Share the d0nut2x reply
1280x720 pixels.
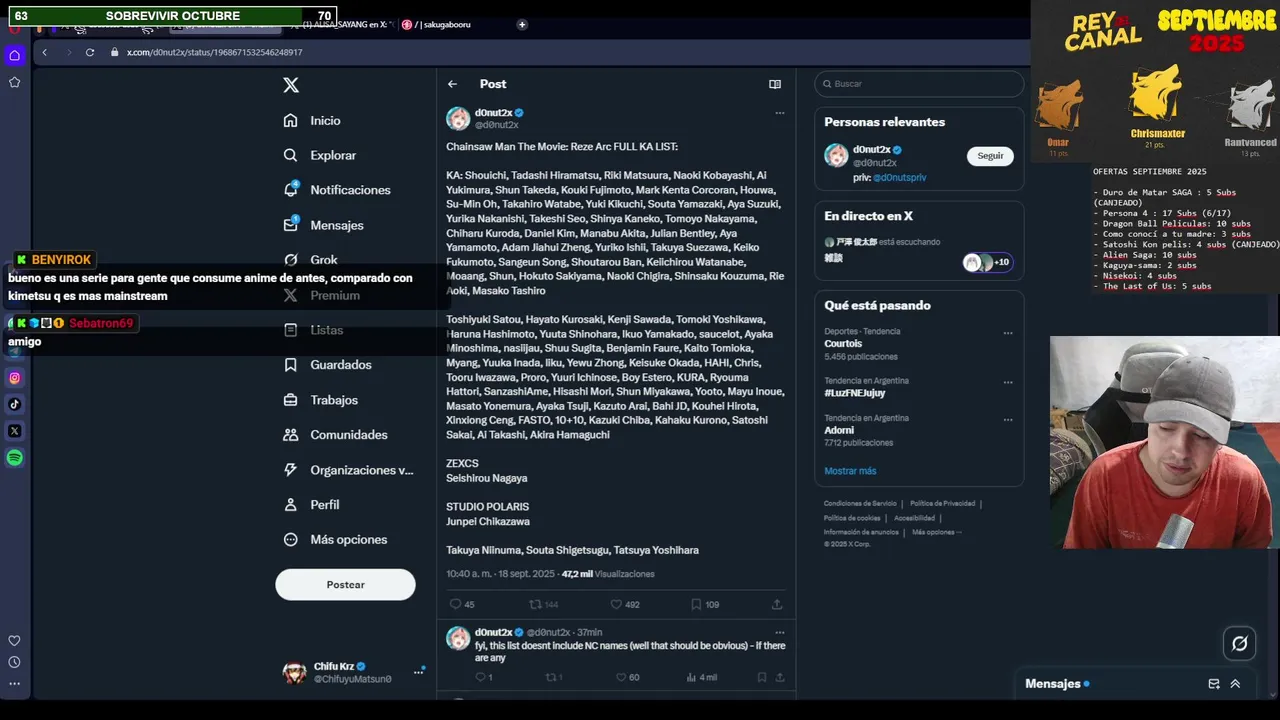point(781,677)
